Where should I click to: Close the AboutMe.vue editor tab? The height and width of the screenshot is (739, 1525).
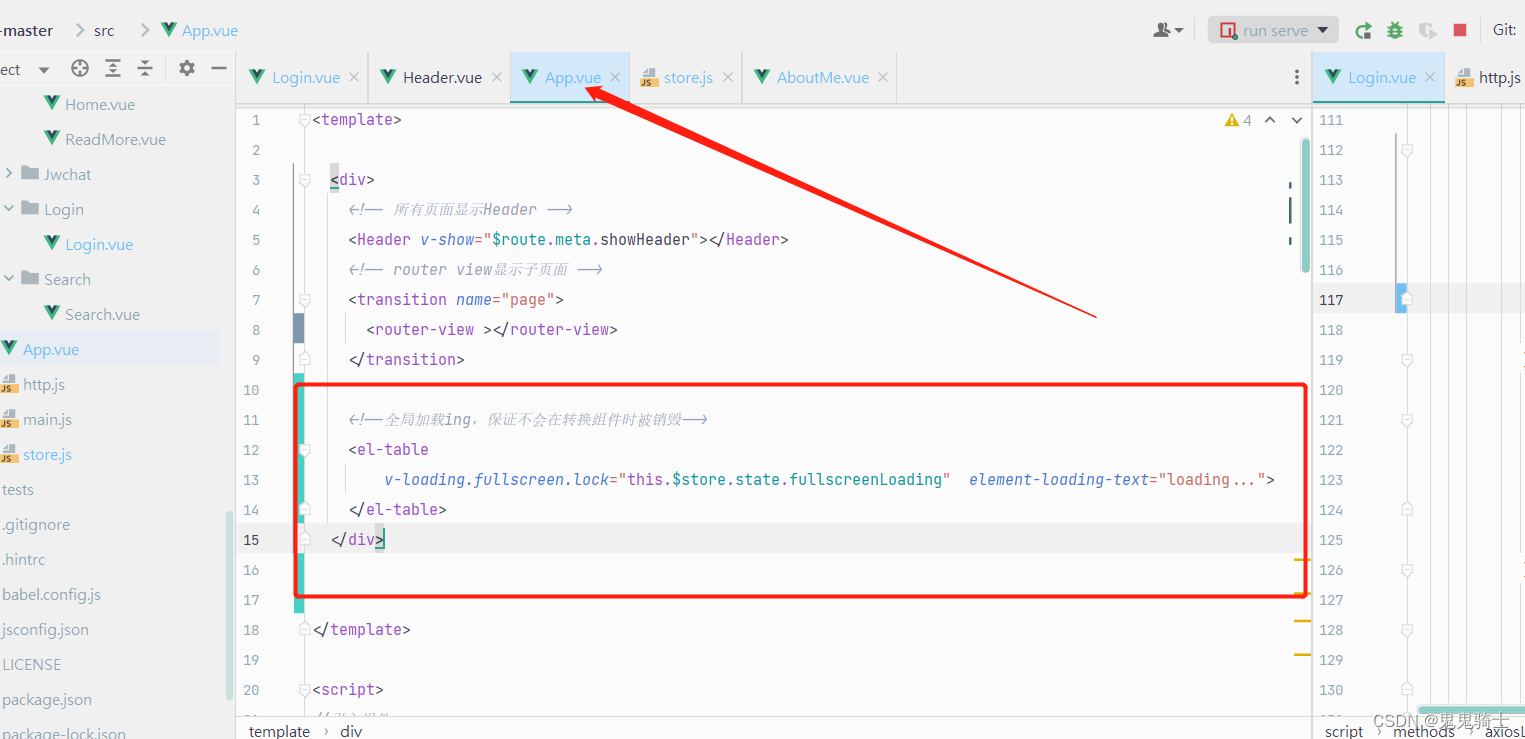point(883,77)
